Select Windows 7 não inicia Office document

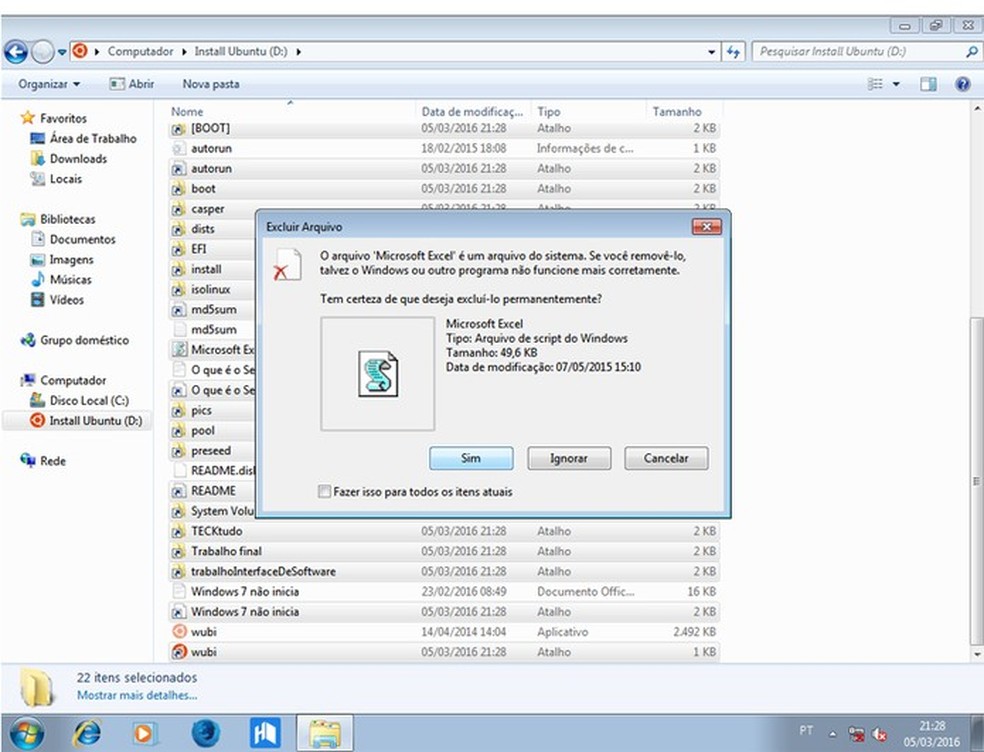pos(444,591)
